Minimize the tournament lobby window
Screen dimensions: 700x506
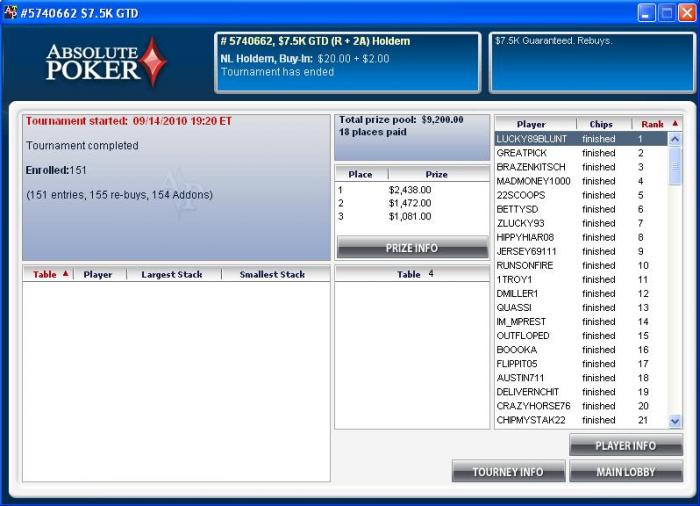tap(646, 13)
